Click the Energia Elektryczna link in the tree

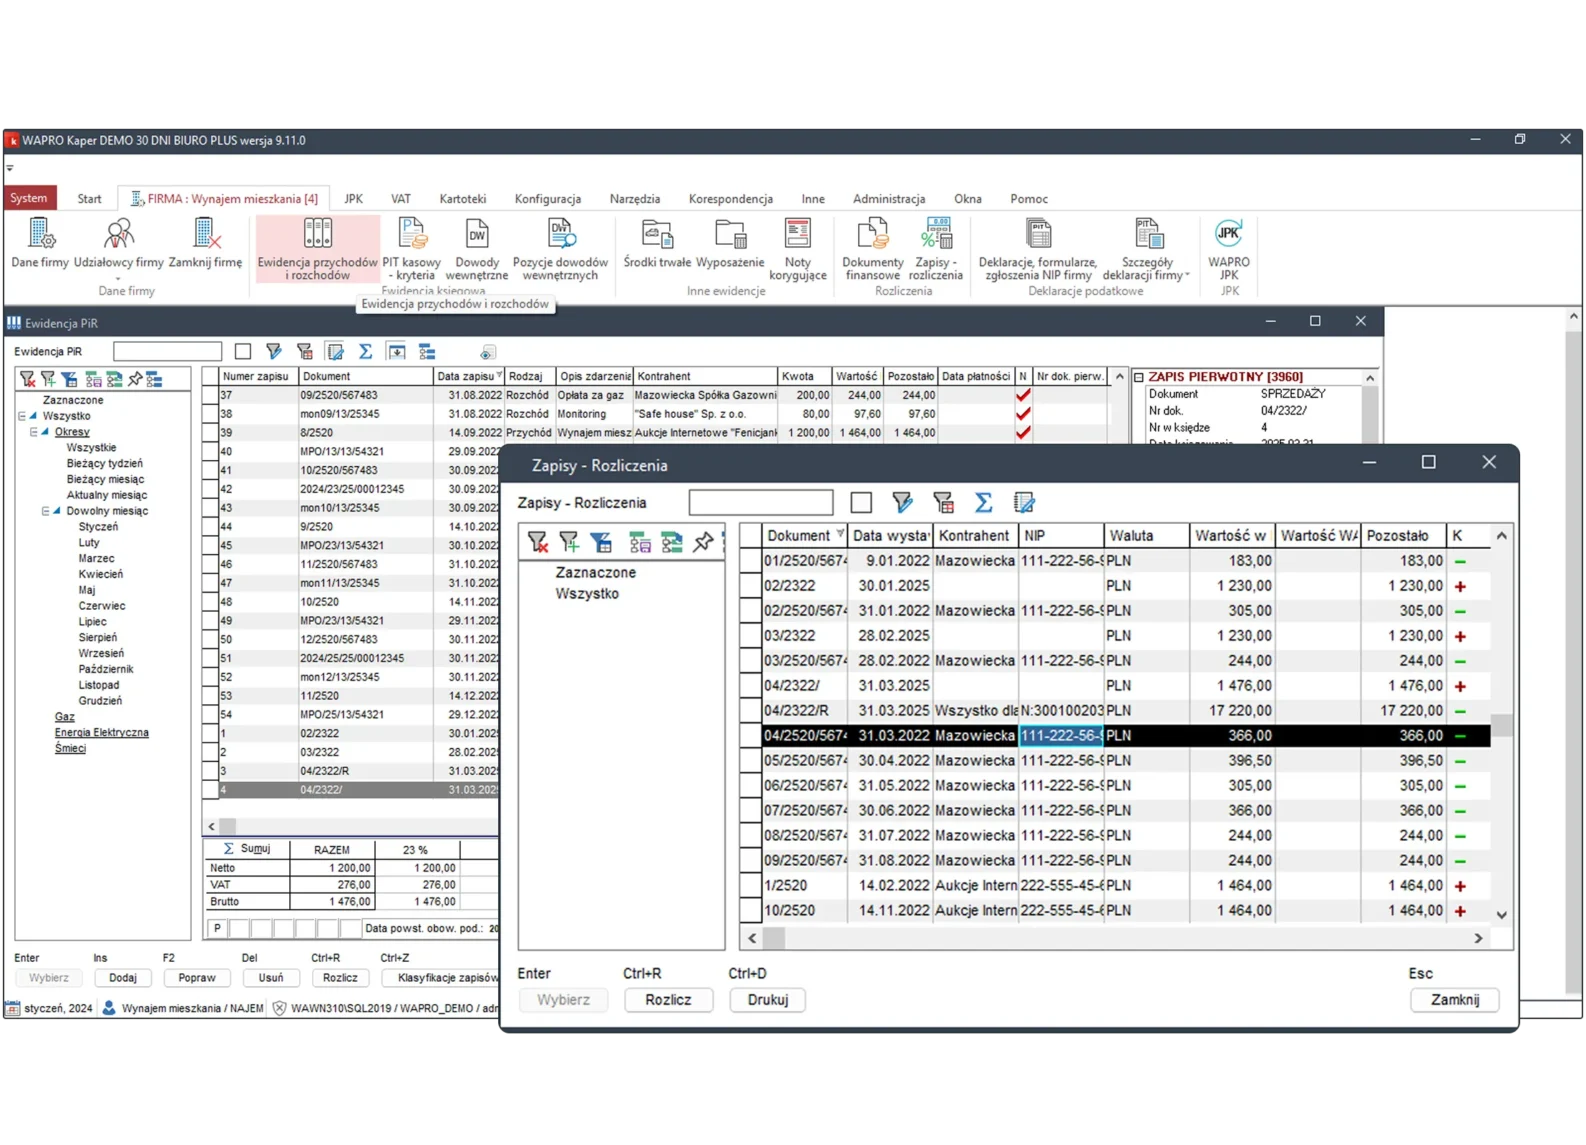(101, 733)
